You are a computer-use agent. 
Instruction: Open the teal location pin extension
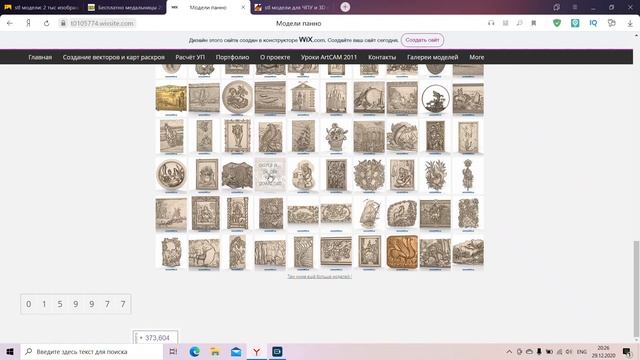[575, 23]
